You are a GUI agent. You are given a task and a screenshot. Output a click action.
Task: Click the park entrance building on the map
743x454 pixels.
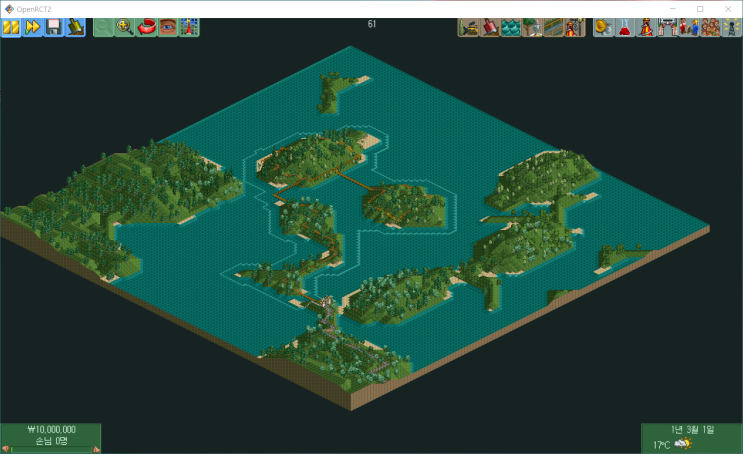326,301
